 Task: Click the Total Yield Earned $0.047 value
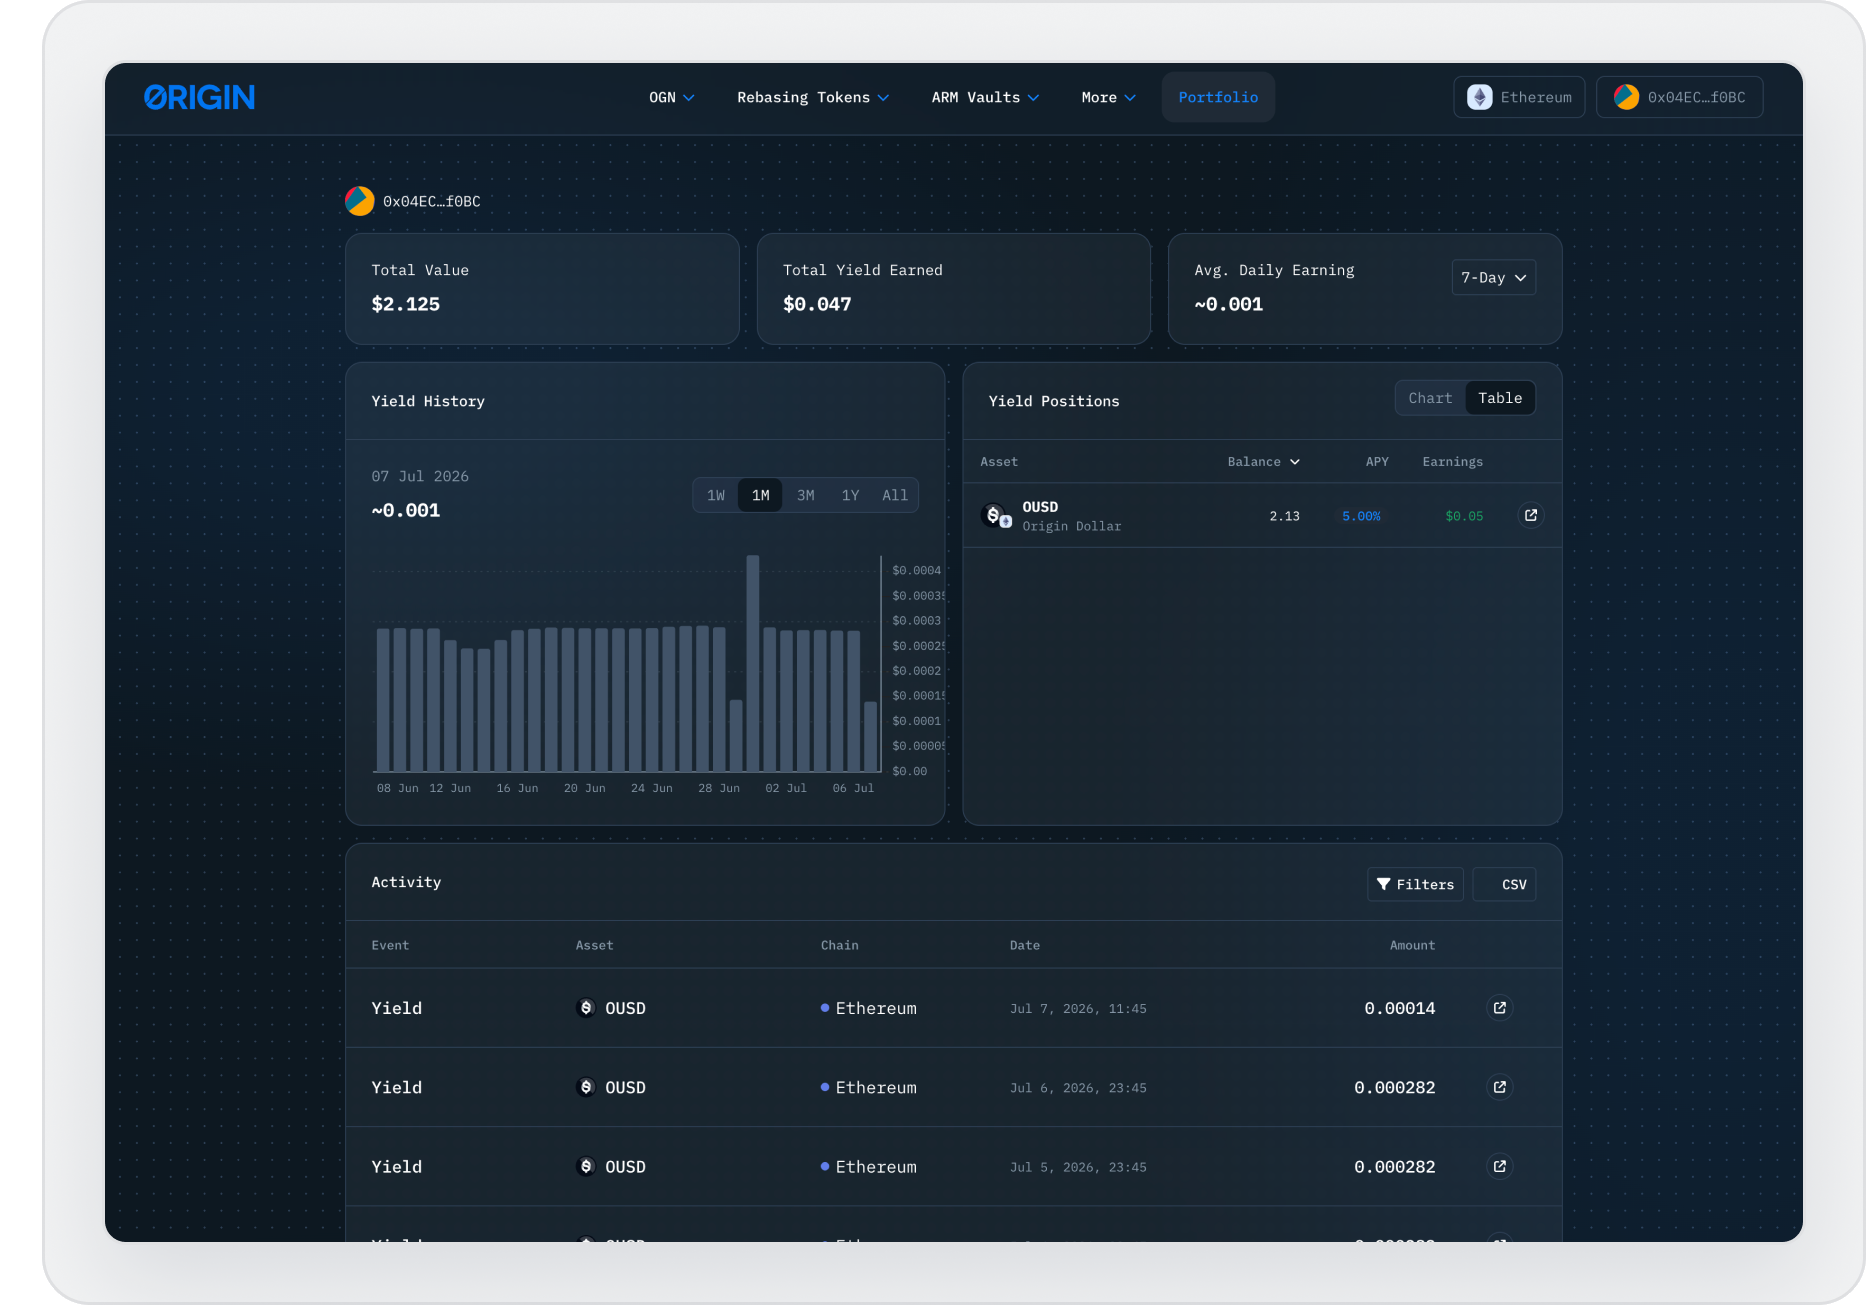tap(817, 304)
